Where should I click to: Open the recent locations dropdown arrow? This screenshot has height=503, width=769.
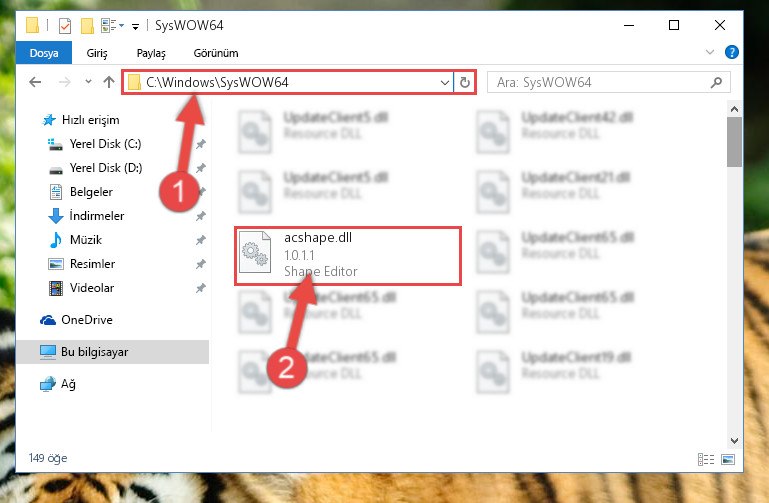[x=88, y=81]
